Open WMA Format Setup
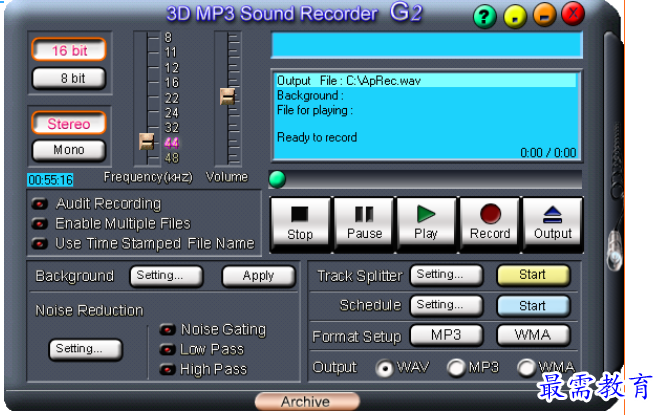The height and width of the screenshot is (418, 661). pyautogui.click(x=533, y=335)
